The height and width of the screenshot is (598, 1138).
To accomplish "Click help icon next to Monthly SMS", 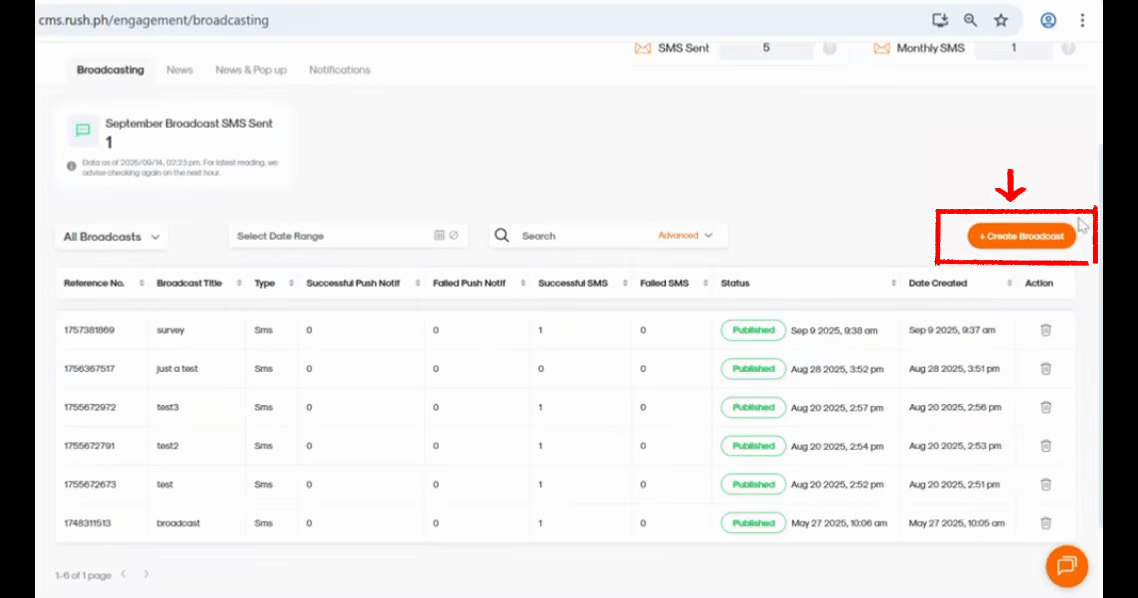I will coord(1068,48).
